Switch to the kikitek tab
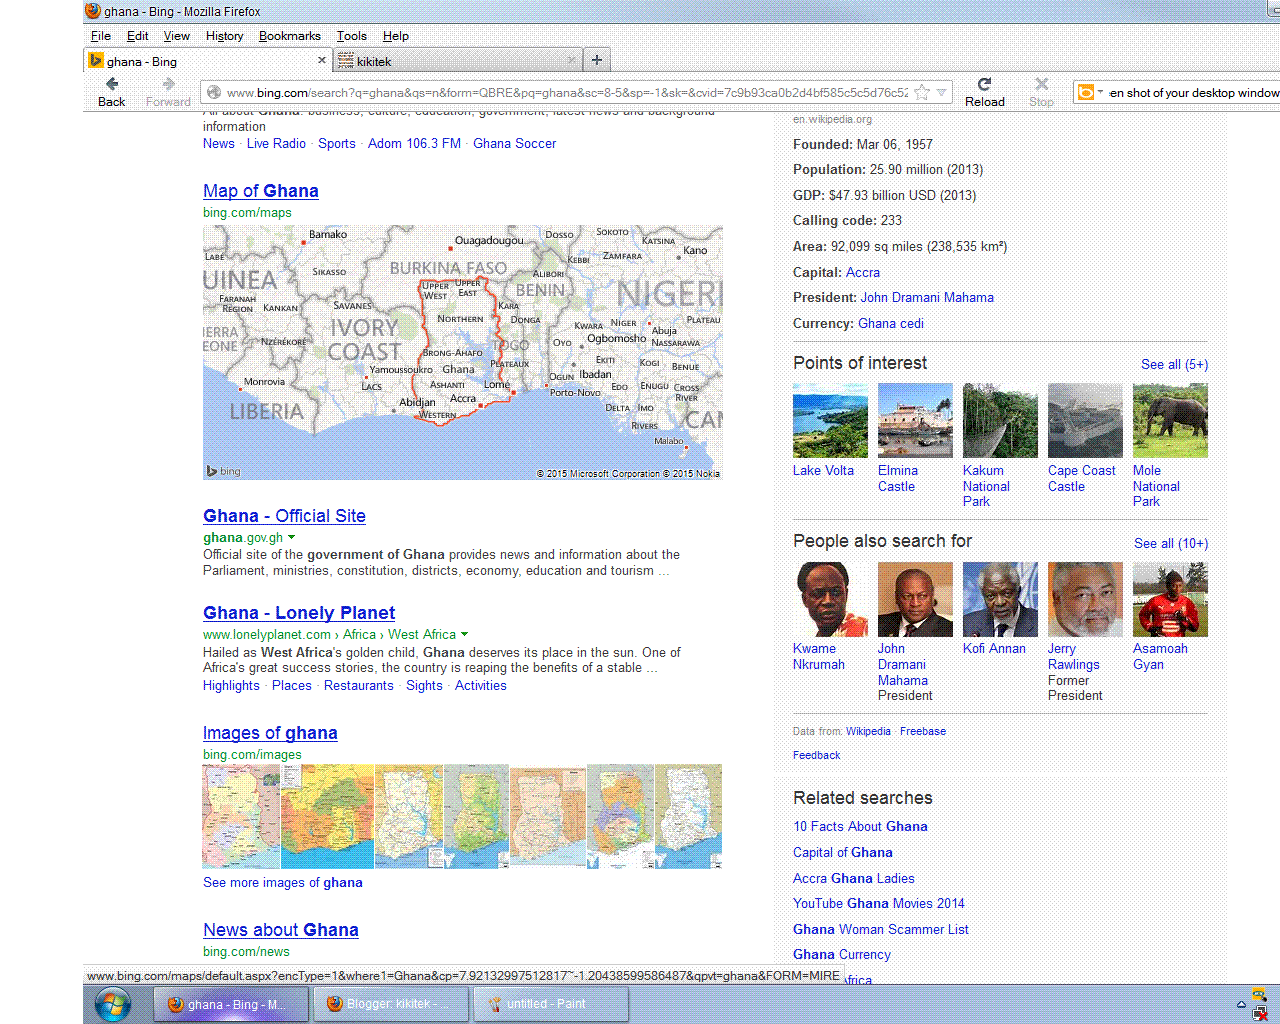 coord(458,61)
